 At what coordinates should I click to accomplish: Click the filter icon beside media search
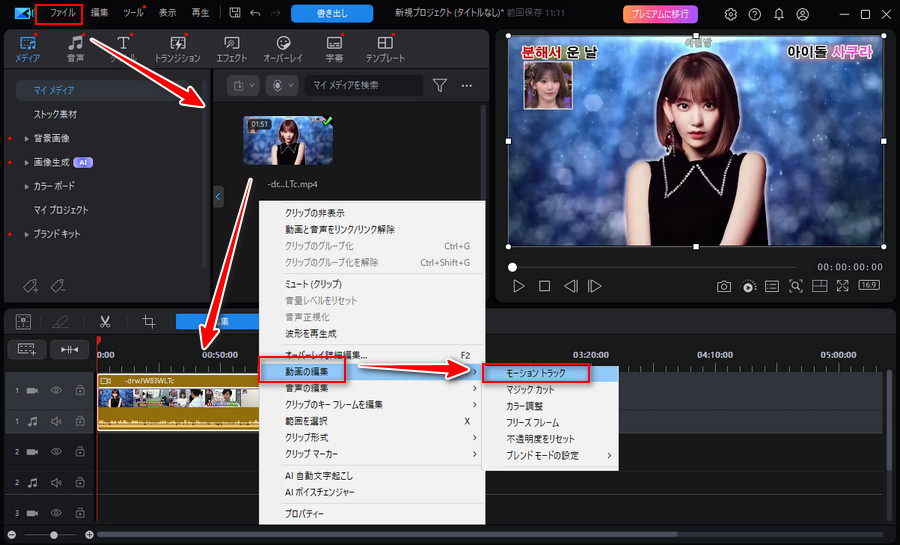[439, 86]
